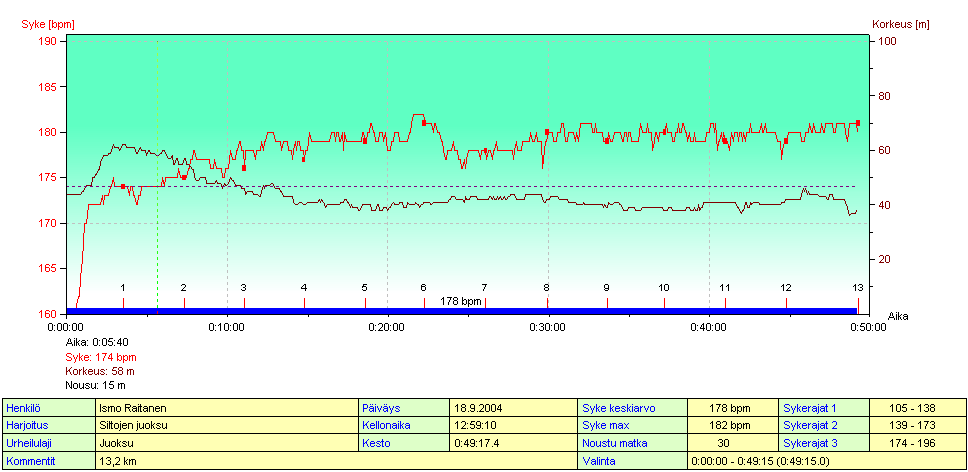968x472 pixels.
Task: Click the Syke max value 182 bpm
Action: coord(733,425)
